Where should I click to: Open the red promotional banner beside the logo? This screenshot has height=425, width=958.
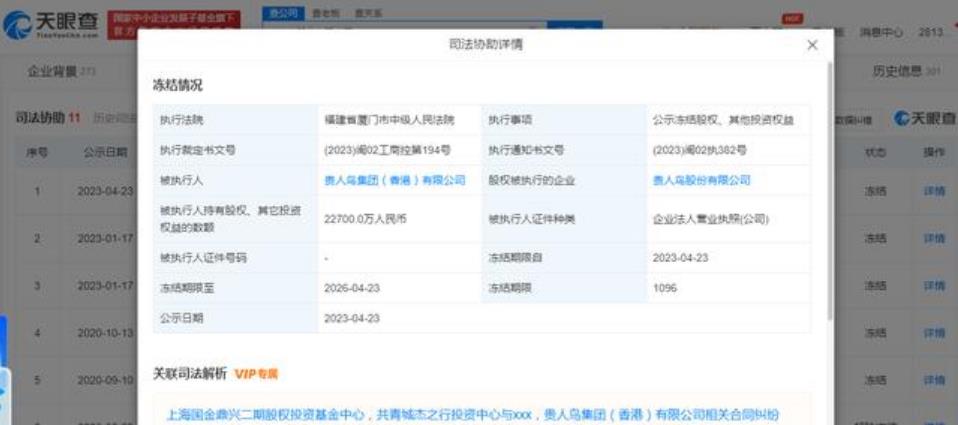[174, 24]
